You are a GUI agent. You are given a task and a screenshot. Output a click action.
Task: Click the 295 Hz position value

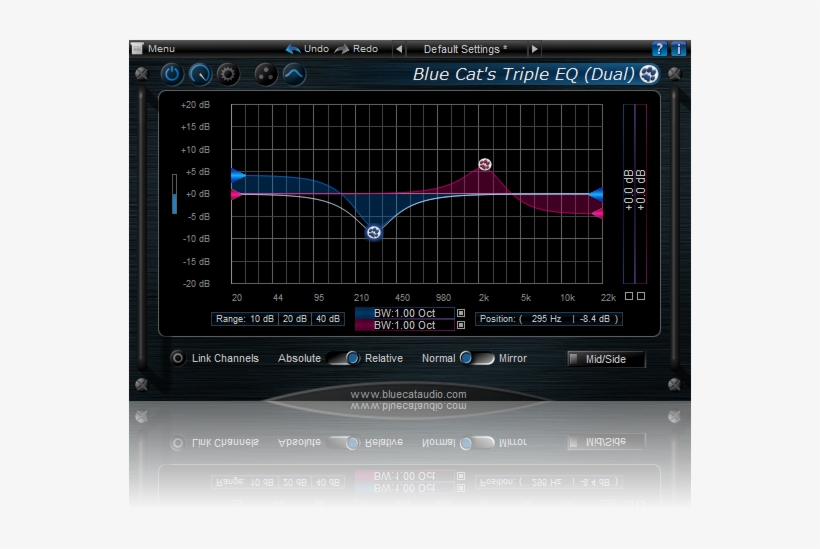point(546,319)
